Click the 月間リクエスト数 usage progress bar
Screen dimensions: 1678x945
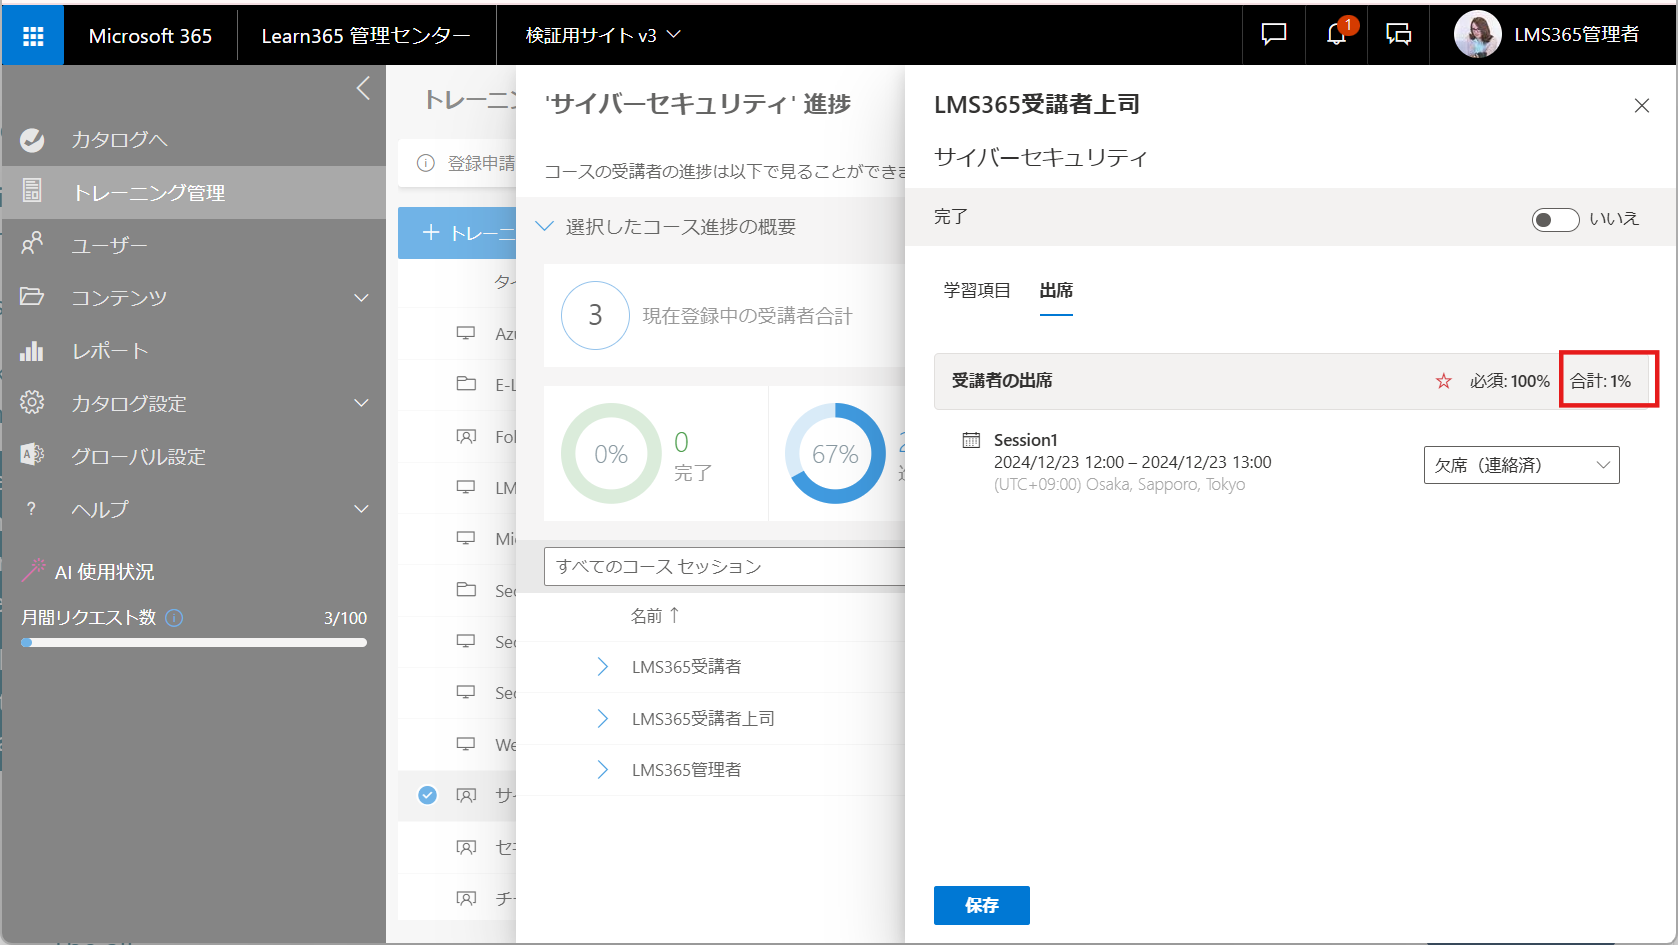(x=194, y=643)
